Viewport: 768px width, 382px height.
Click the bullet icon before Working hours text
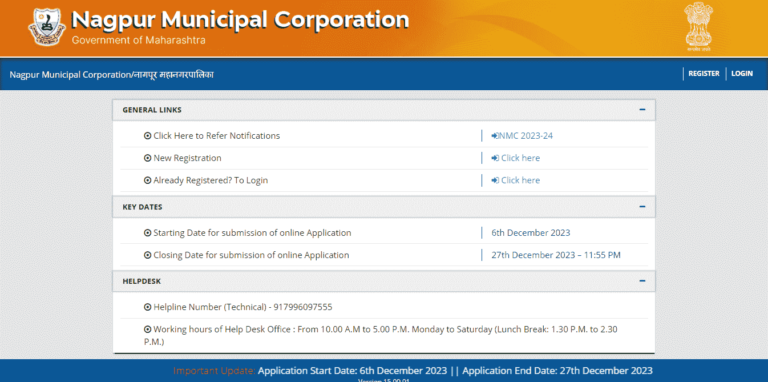[x=147, y=330]
